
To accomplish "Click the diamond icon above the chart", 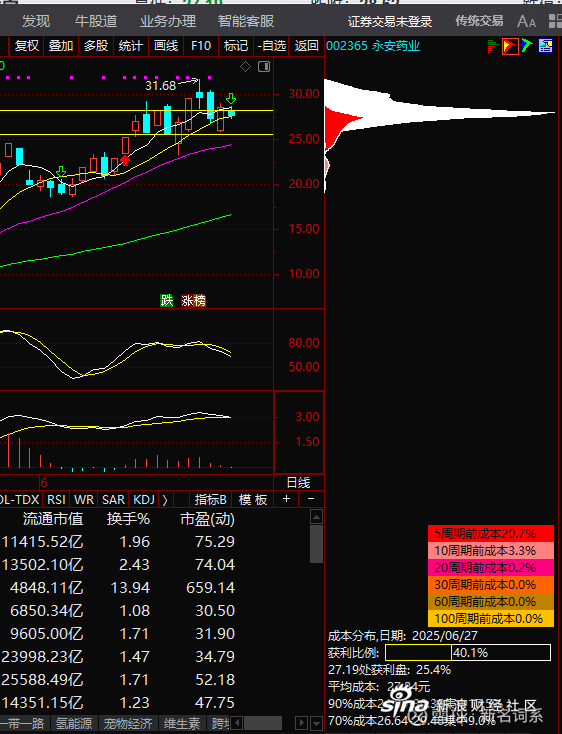I will tap(245, 66).
